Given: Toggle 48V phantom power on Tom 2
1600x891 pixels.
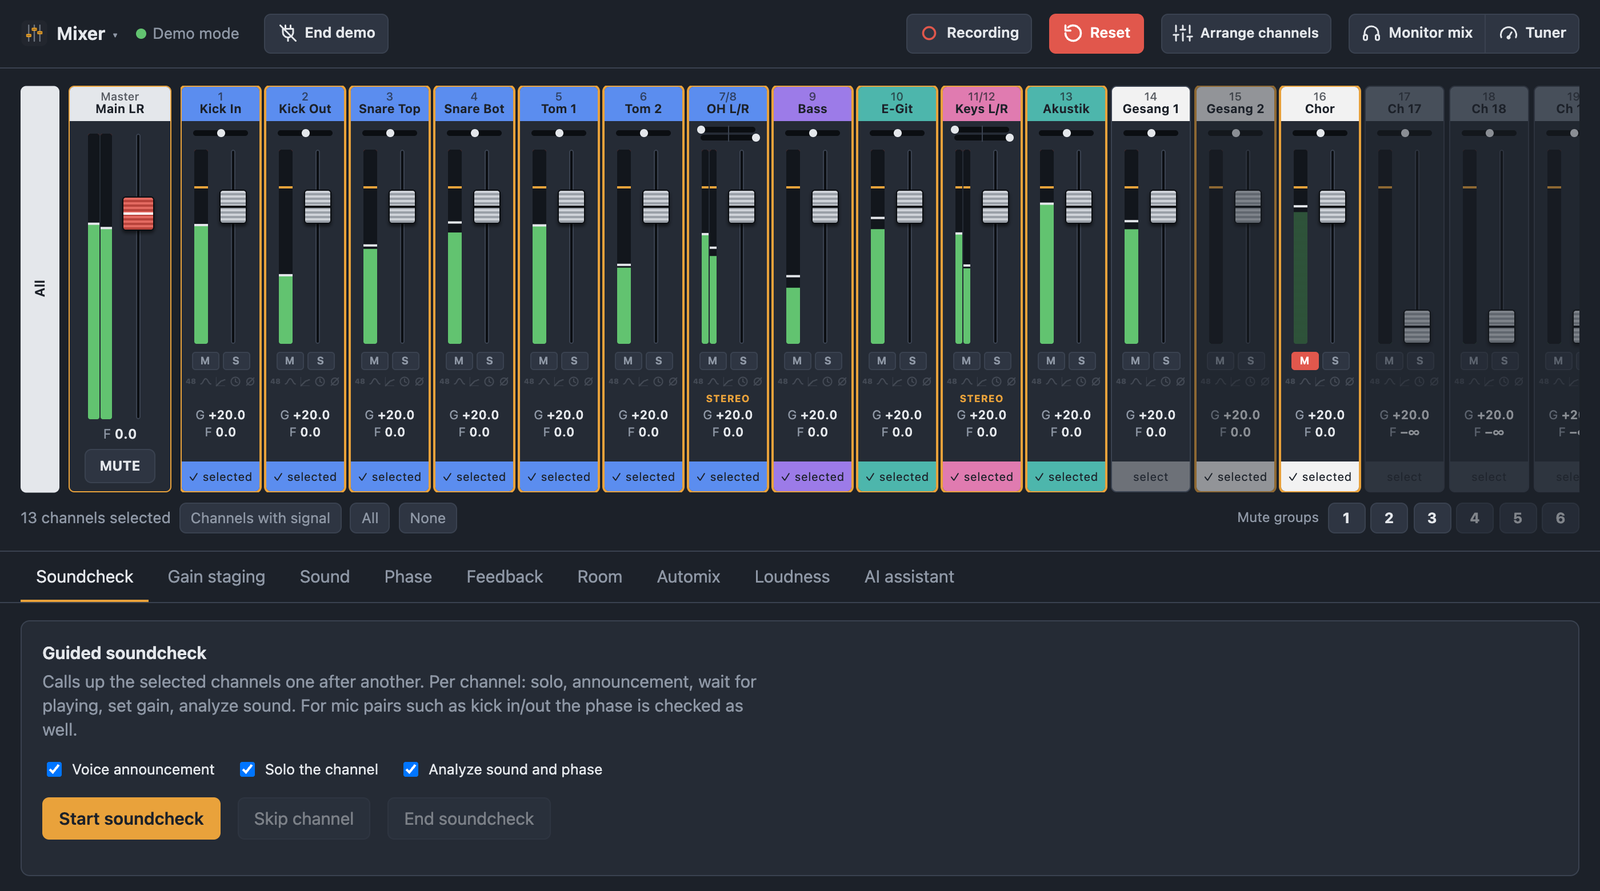Looking at the screenshot, I should [614, 381].
